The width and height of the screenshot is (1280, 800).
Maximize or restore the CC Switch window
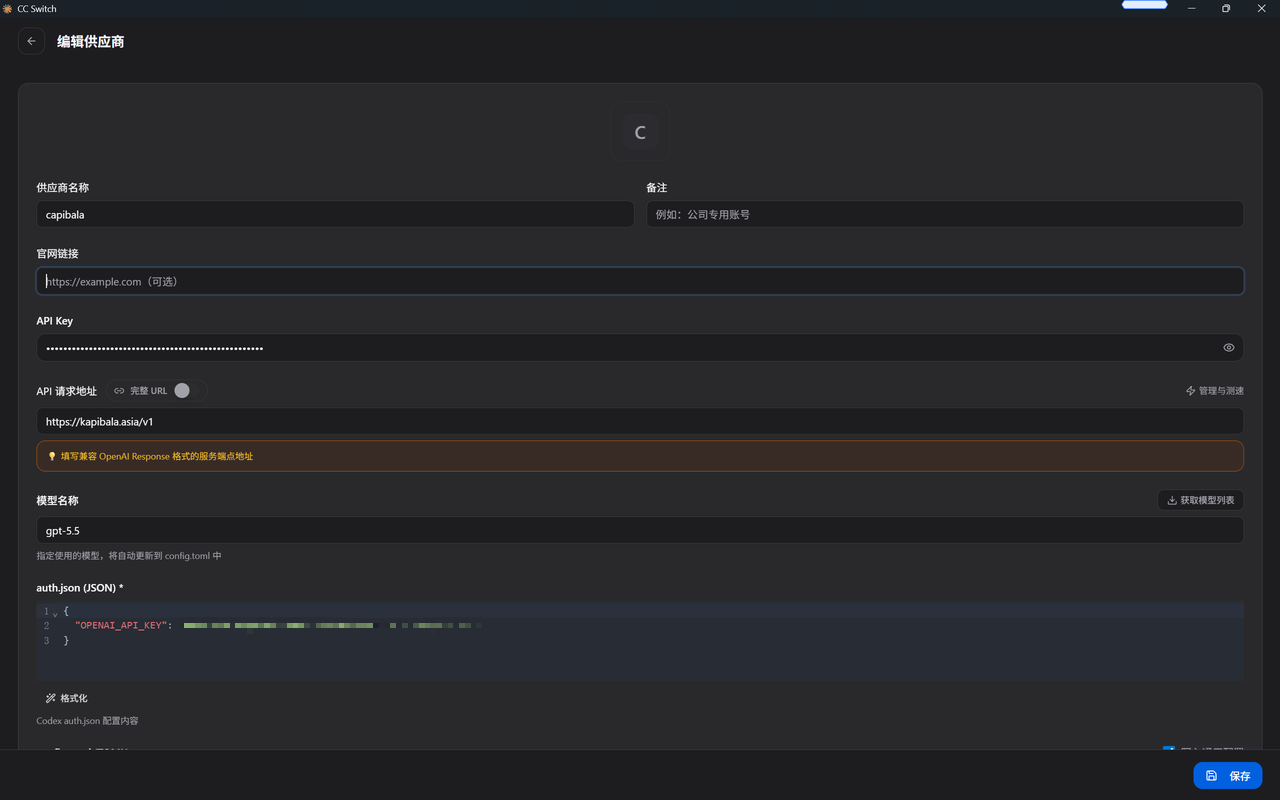click(x=1226, y=9)
